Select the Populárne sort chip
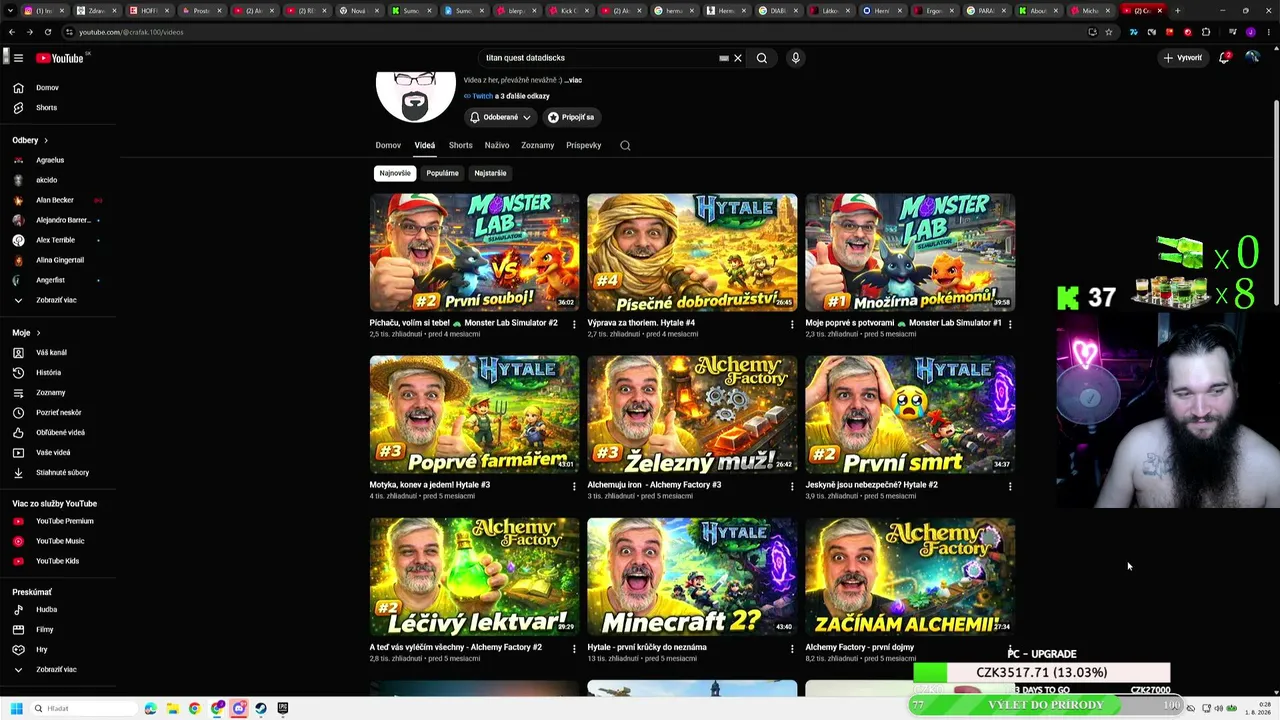Screen dimensions: 1280x720 pyautogui.click(x=442, y=173)
